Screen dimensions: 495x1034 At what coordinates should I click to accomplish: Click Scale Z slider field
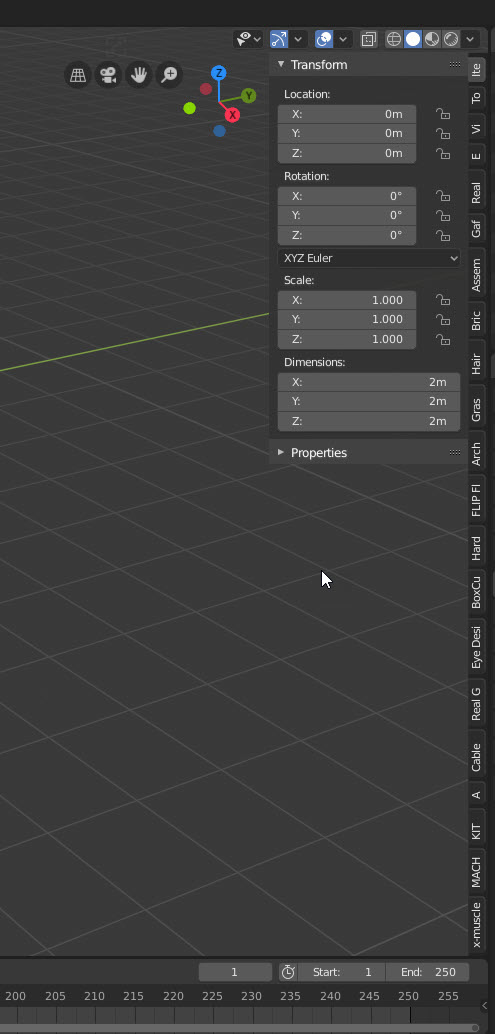[347, 339]
